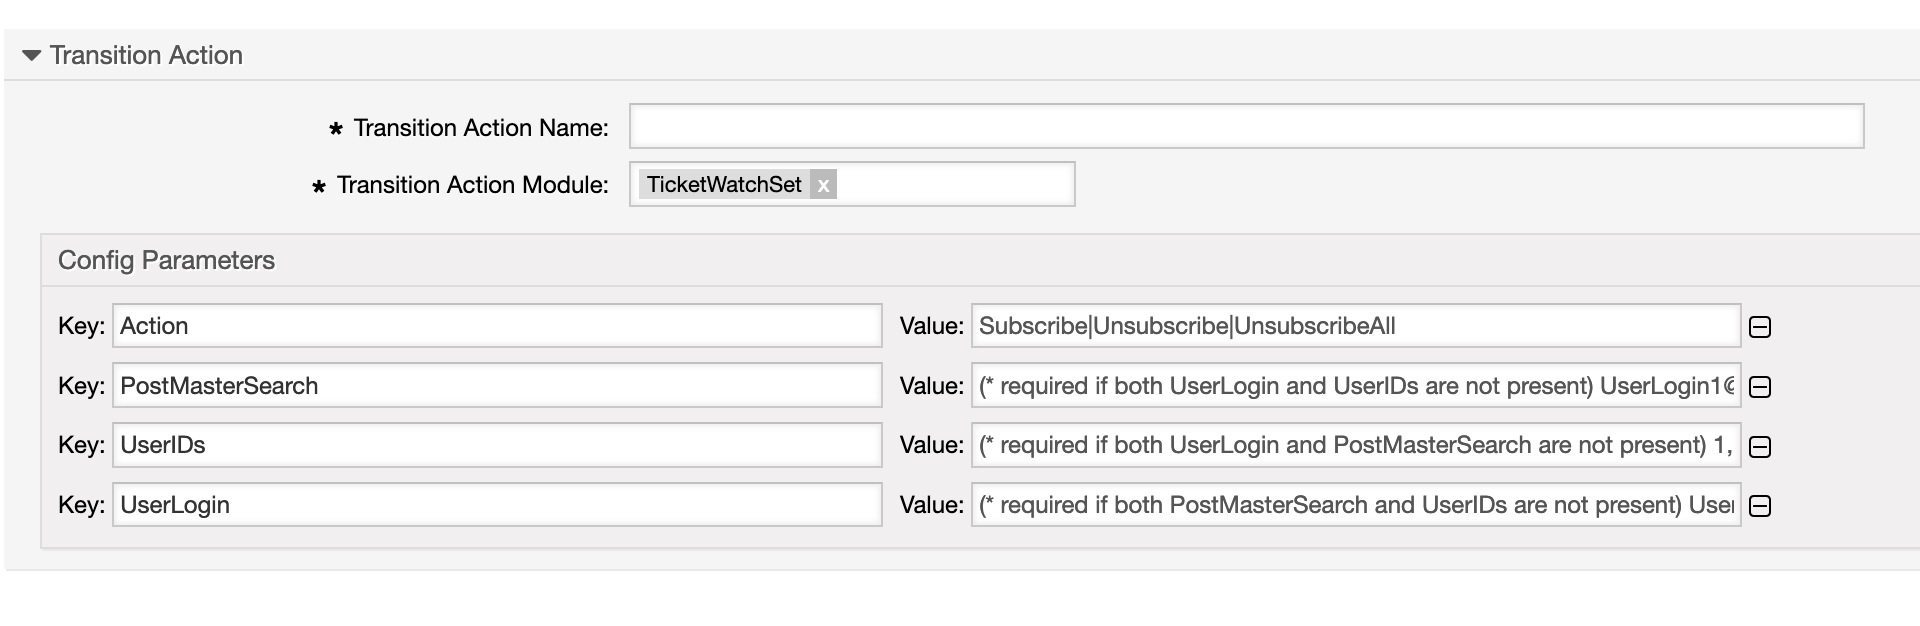Edit the UserLogin value field
The height and width of the screenshot is (626, 1920).
point(1355,505)
